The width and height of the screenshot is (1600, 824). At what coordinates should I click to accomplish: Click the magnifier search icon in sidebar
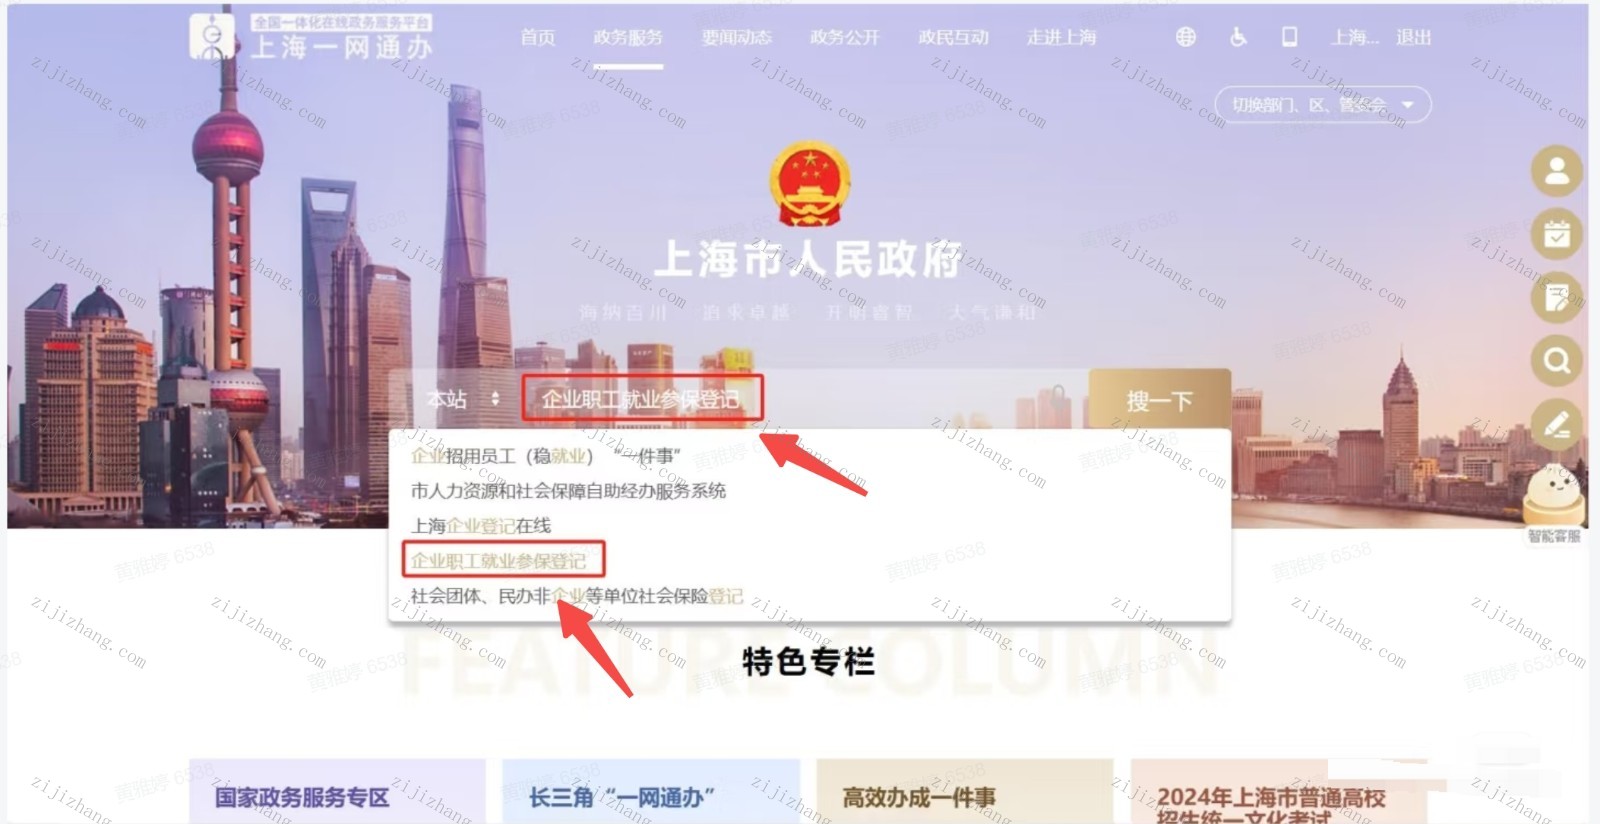coord(1557,360)
